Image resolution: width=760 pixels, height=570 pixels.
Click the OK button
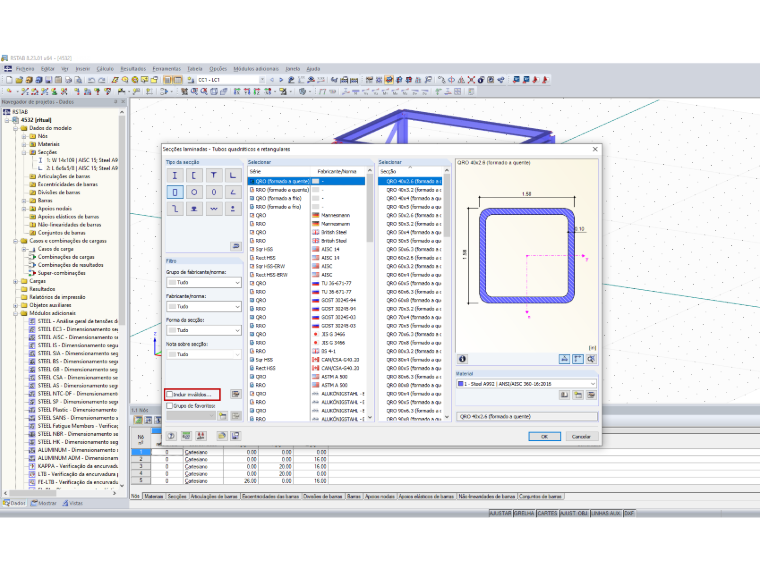(544, 437)
